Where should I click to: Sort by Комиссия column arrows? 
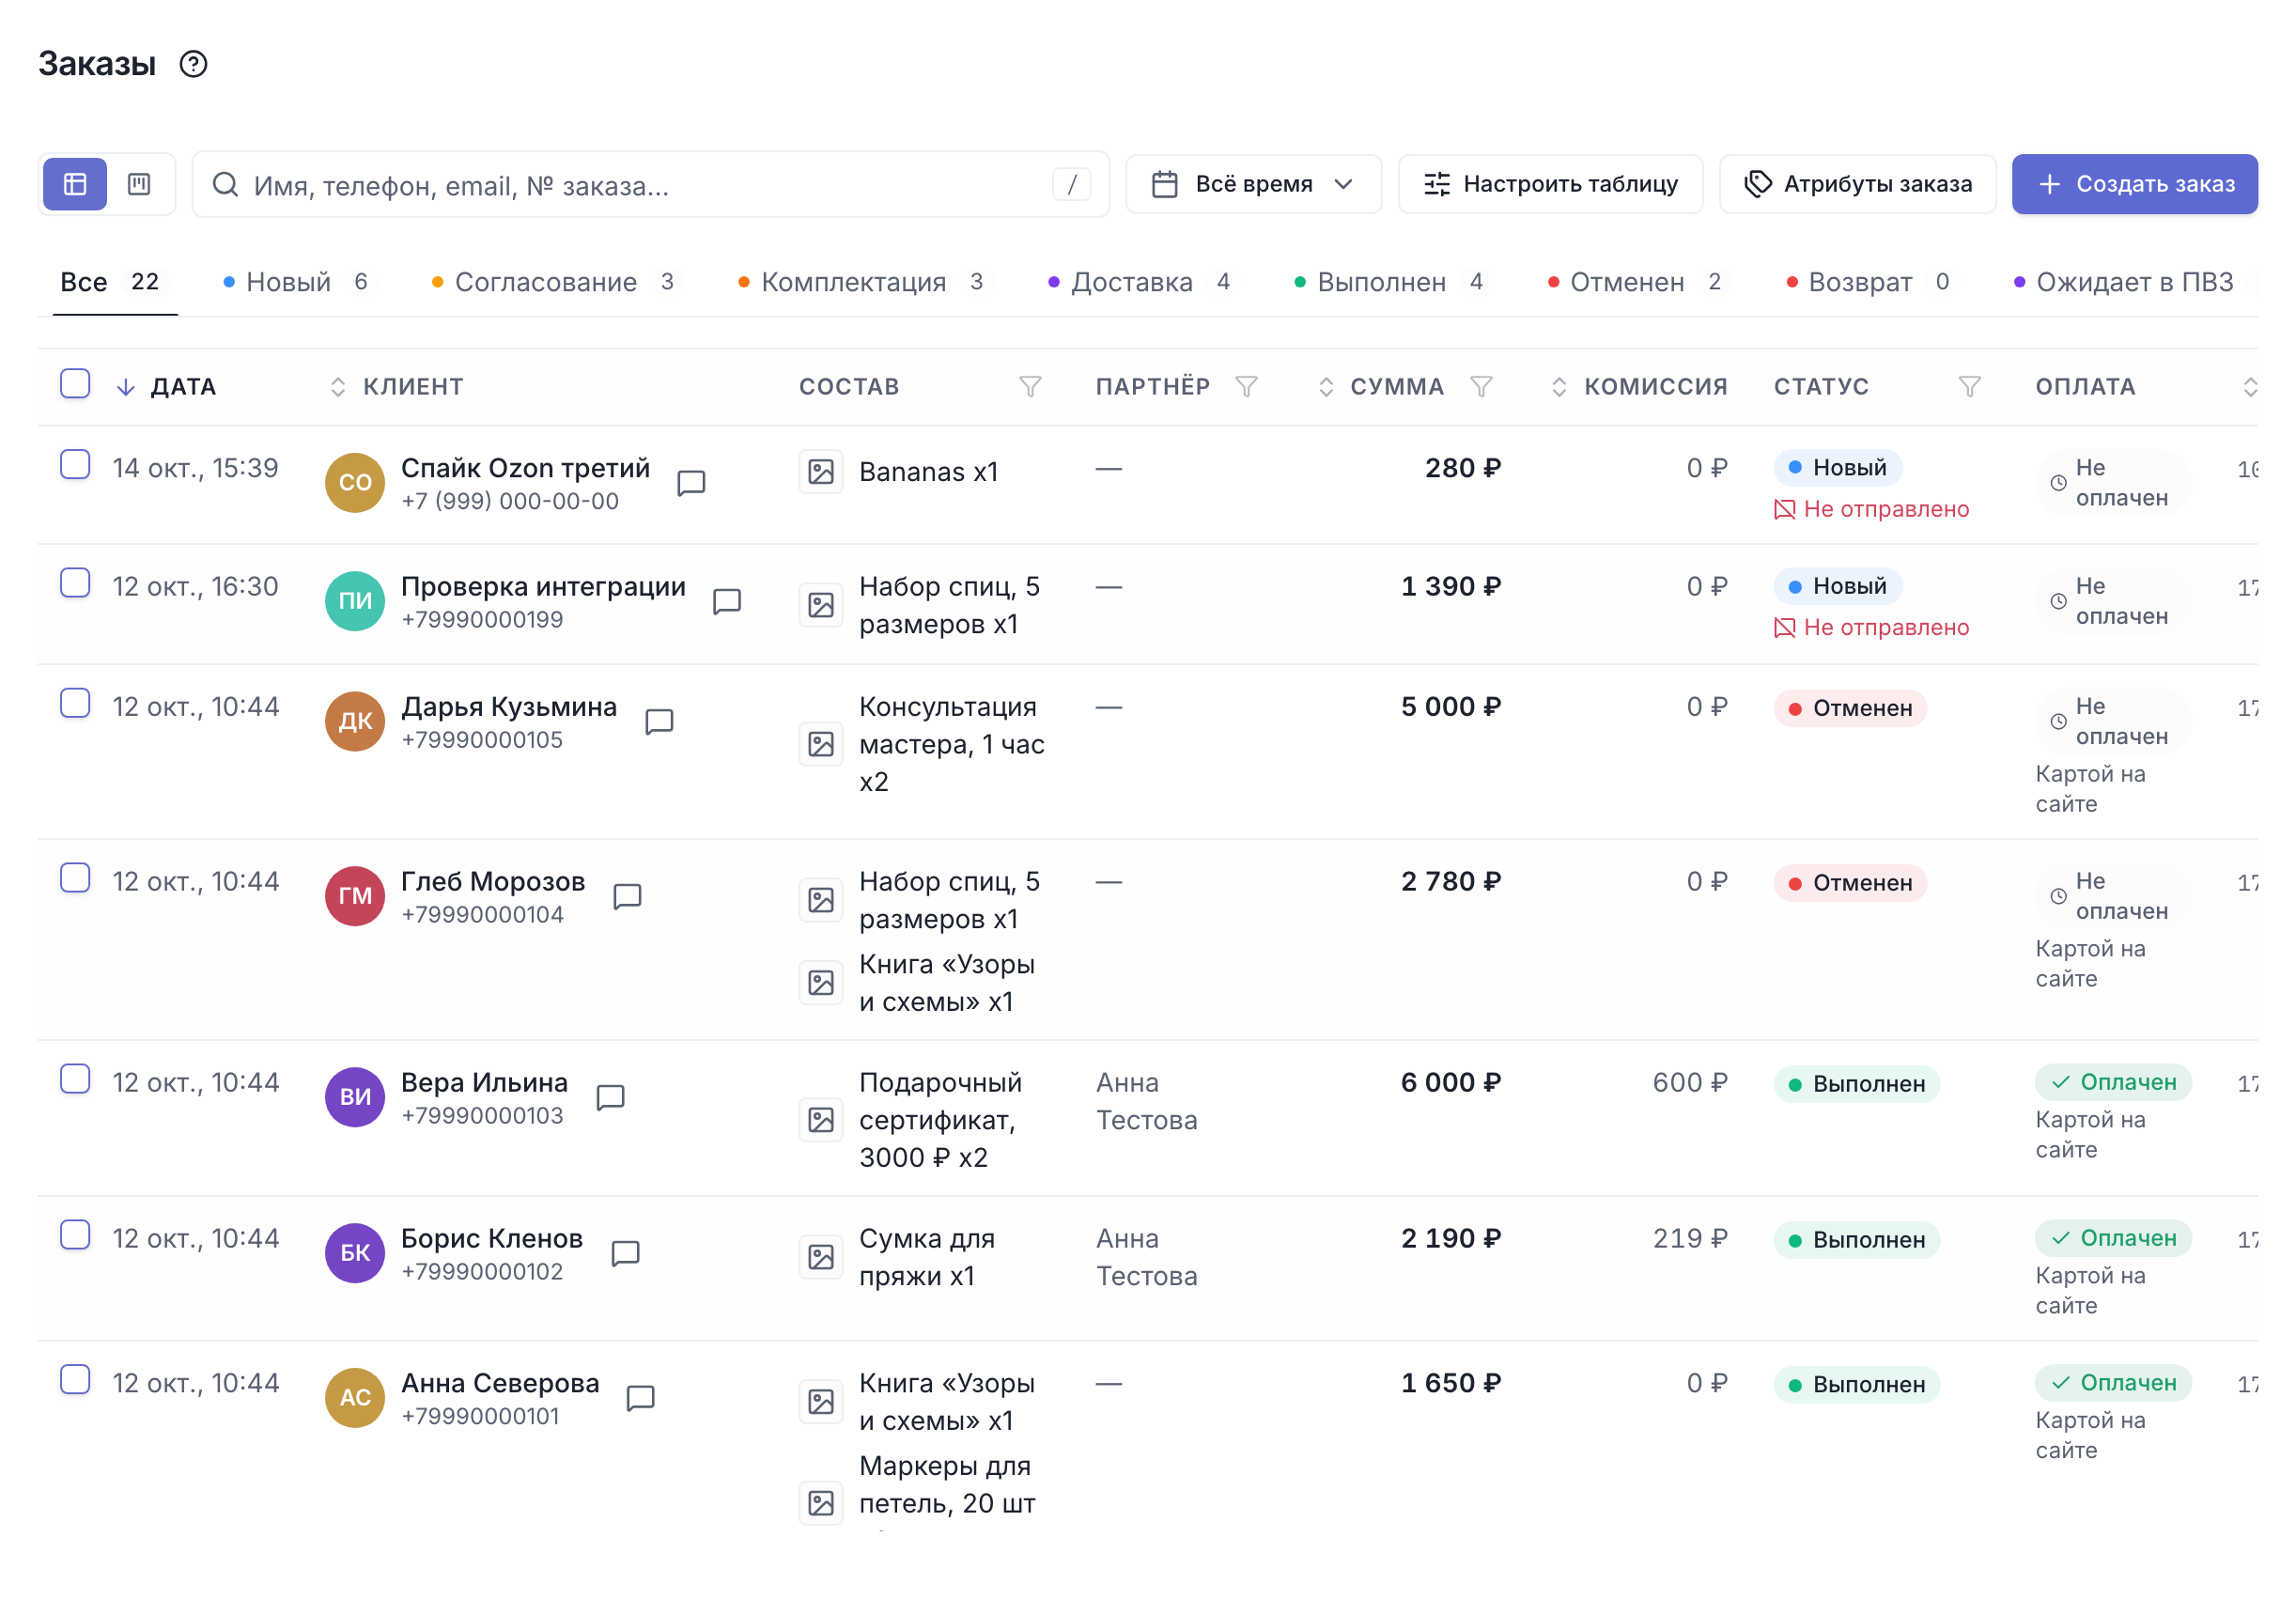(1559, 387)
